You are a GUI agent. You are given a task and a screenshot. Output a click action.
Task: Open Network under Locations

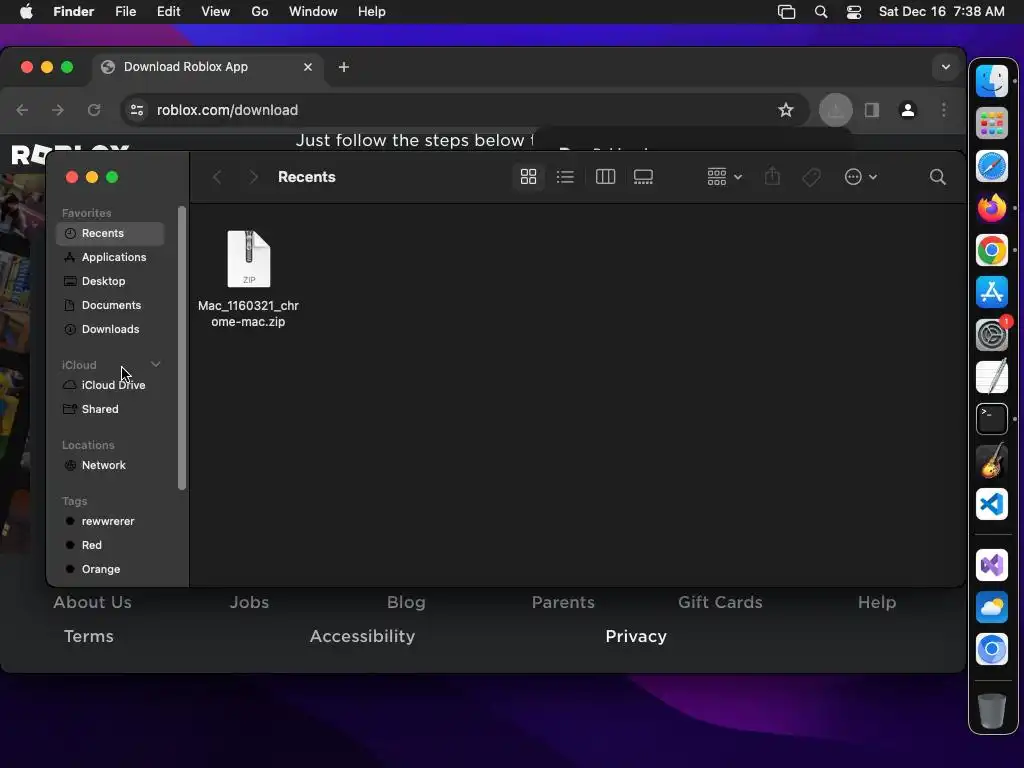pos(110,466)
